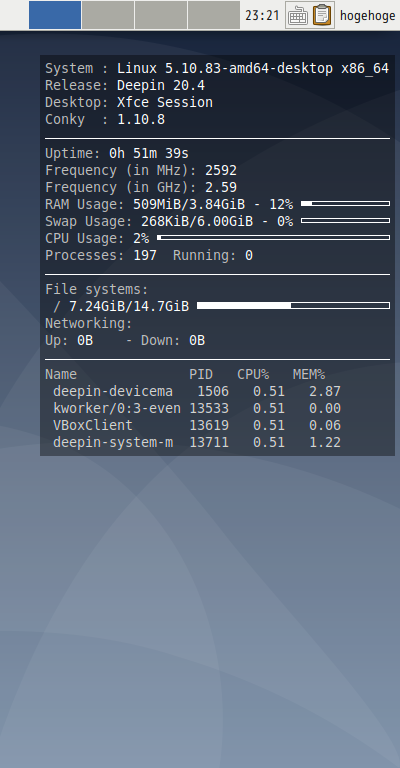Open the 23:21 panel clock
The width and height of the screenshot is (400, 768).
click(x=262, y=16)
